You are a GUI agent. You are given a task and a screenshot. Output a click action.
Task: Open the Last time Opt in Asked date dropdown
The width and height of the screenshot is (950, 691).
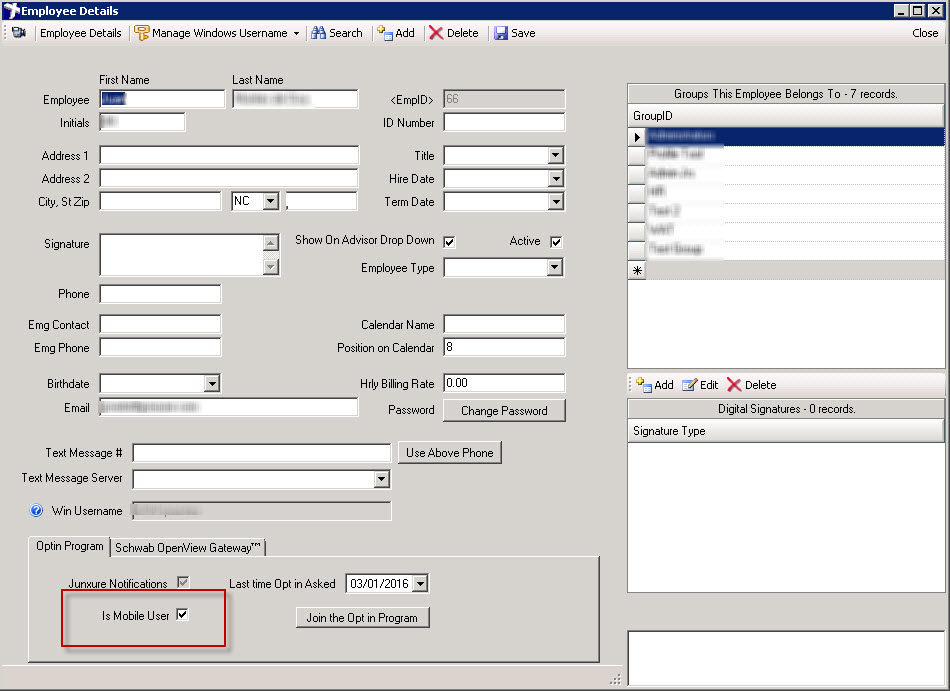click(420, 584)
